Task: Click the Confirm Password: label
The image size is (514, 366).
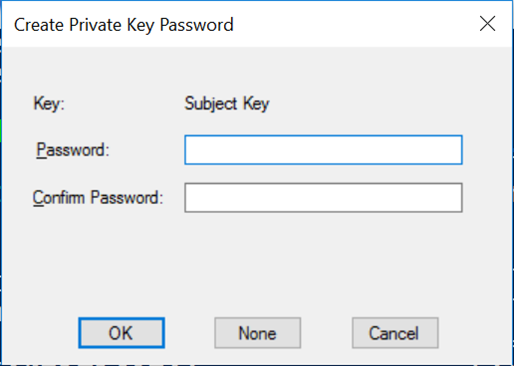Action: pos(98,198)
